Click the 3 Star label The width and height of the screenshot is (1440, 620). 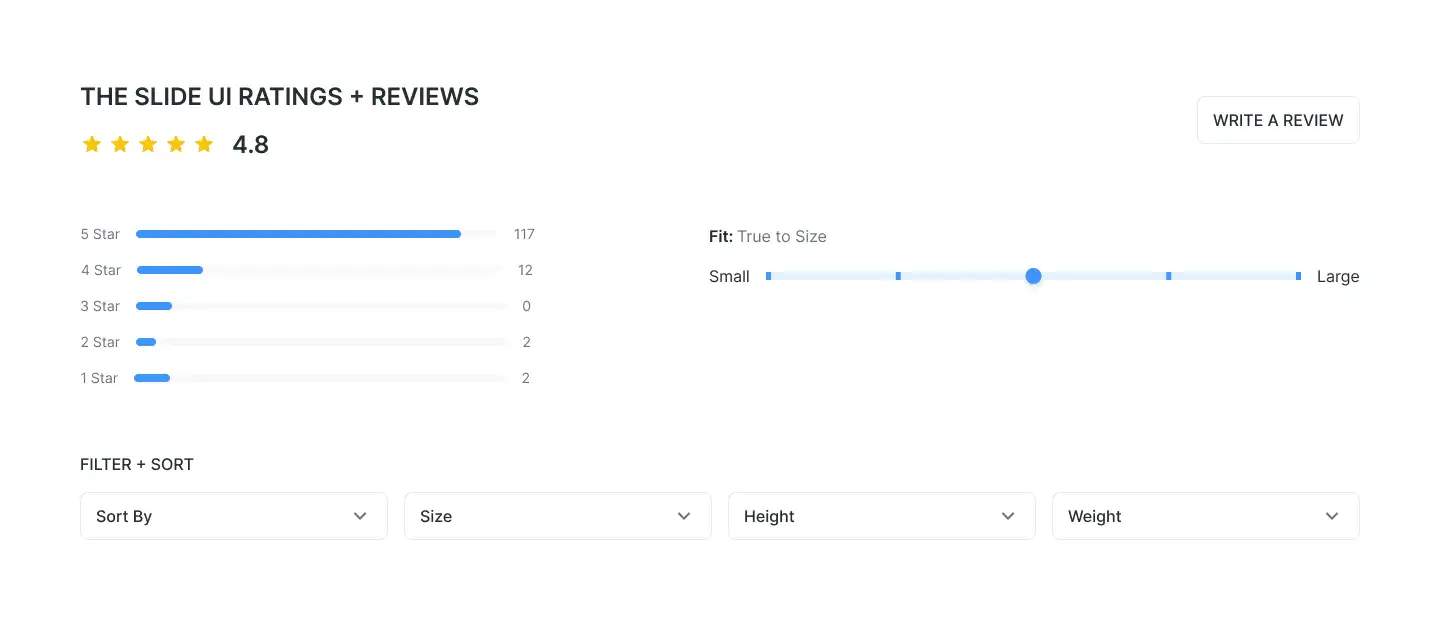100,306
